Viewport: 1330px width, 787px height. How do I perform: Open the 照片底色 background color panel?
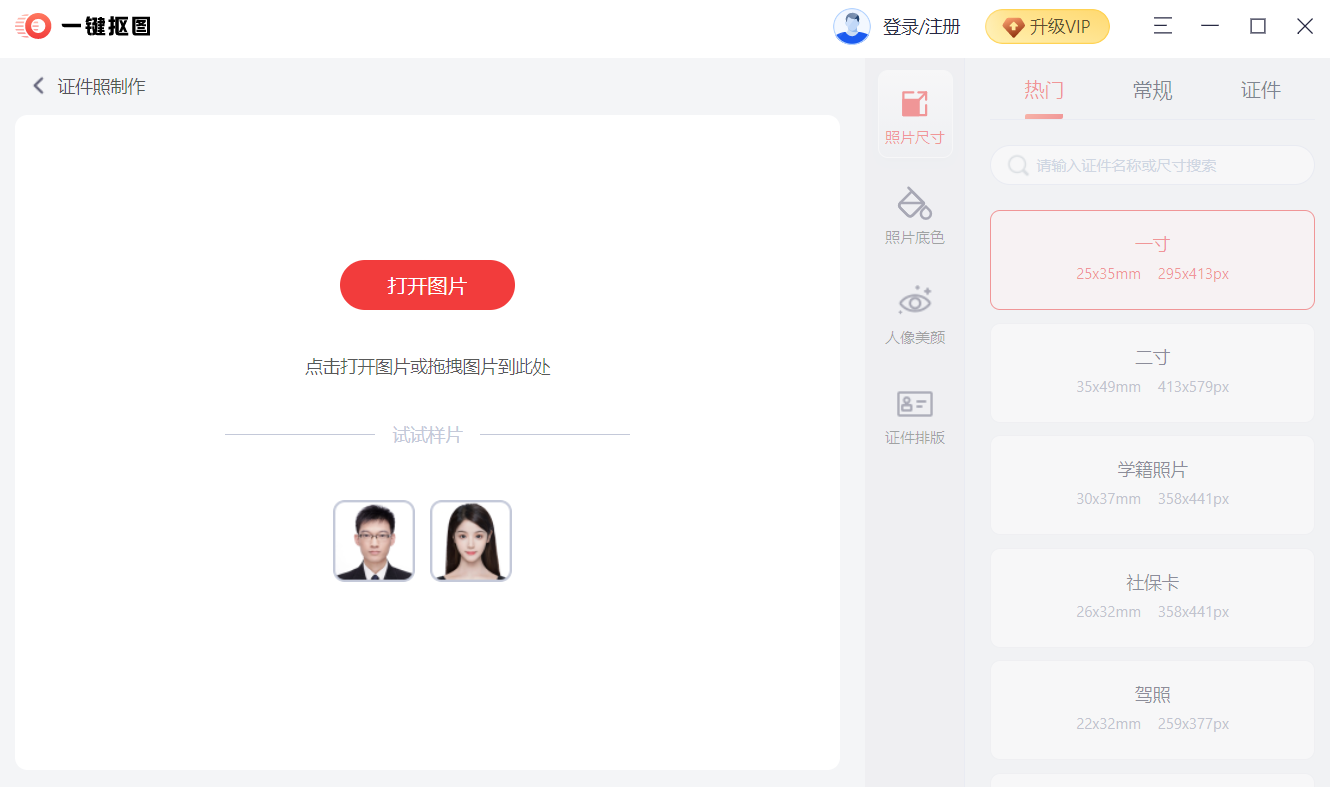click(915, 215)
